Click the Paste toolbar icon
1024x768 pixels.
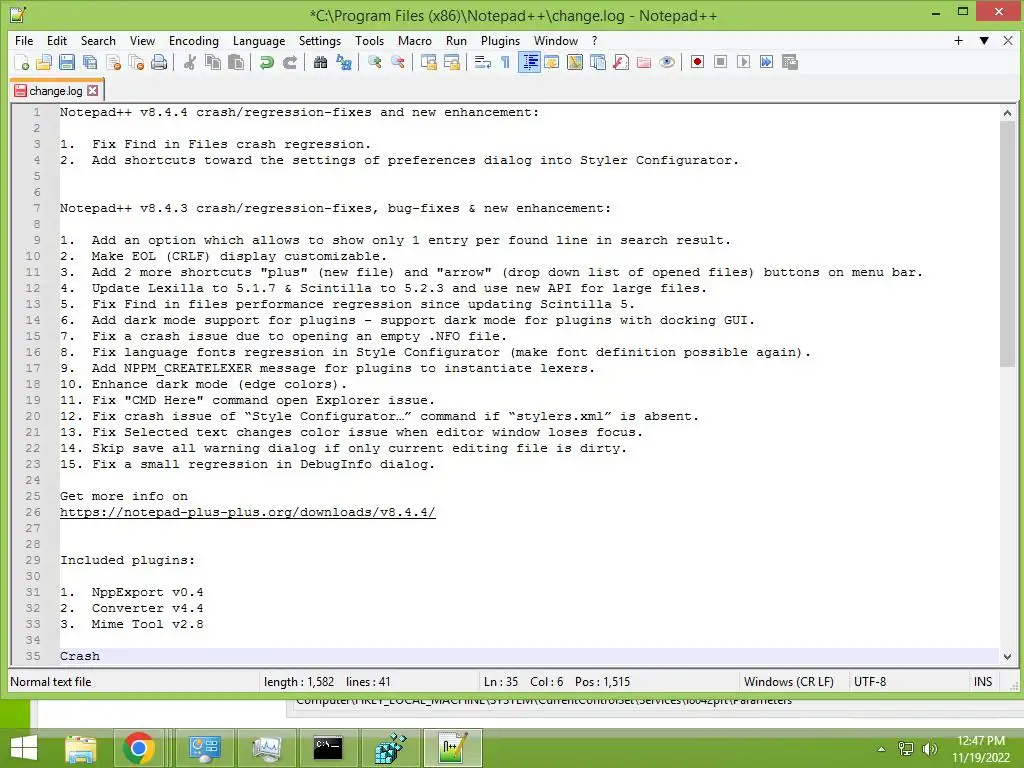(236, 62)
